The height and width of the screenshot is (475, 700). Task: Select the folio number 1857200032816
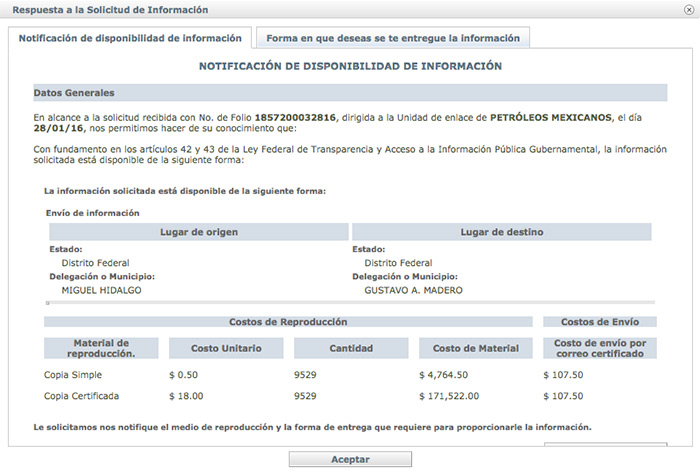click(x=296, y=117)
